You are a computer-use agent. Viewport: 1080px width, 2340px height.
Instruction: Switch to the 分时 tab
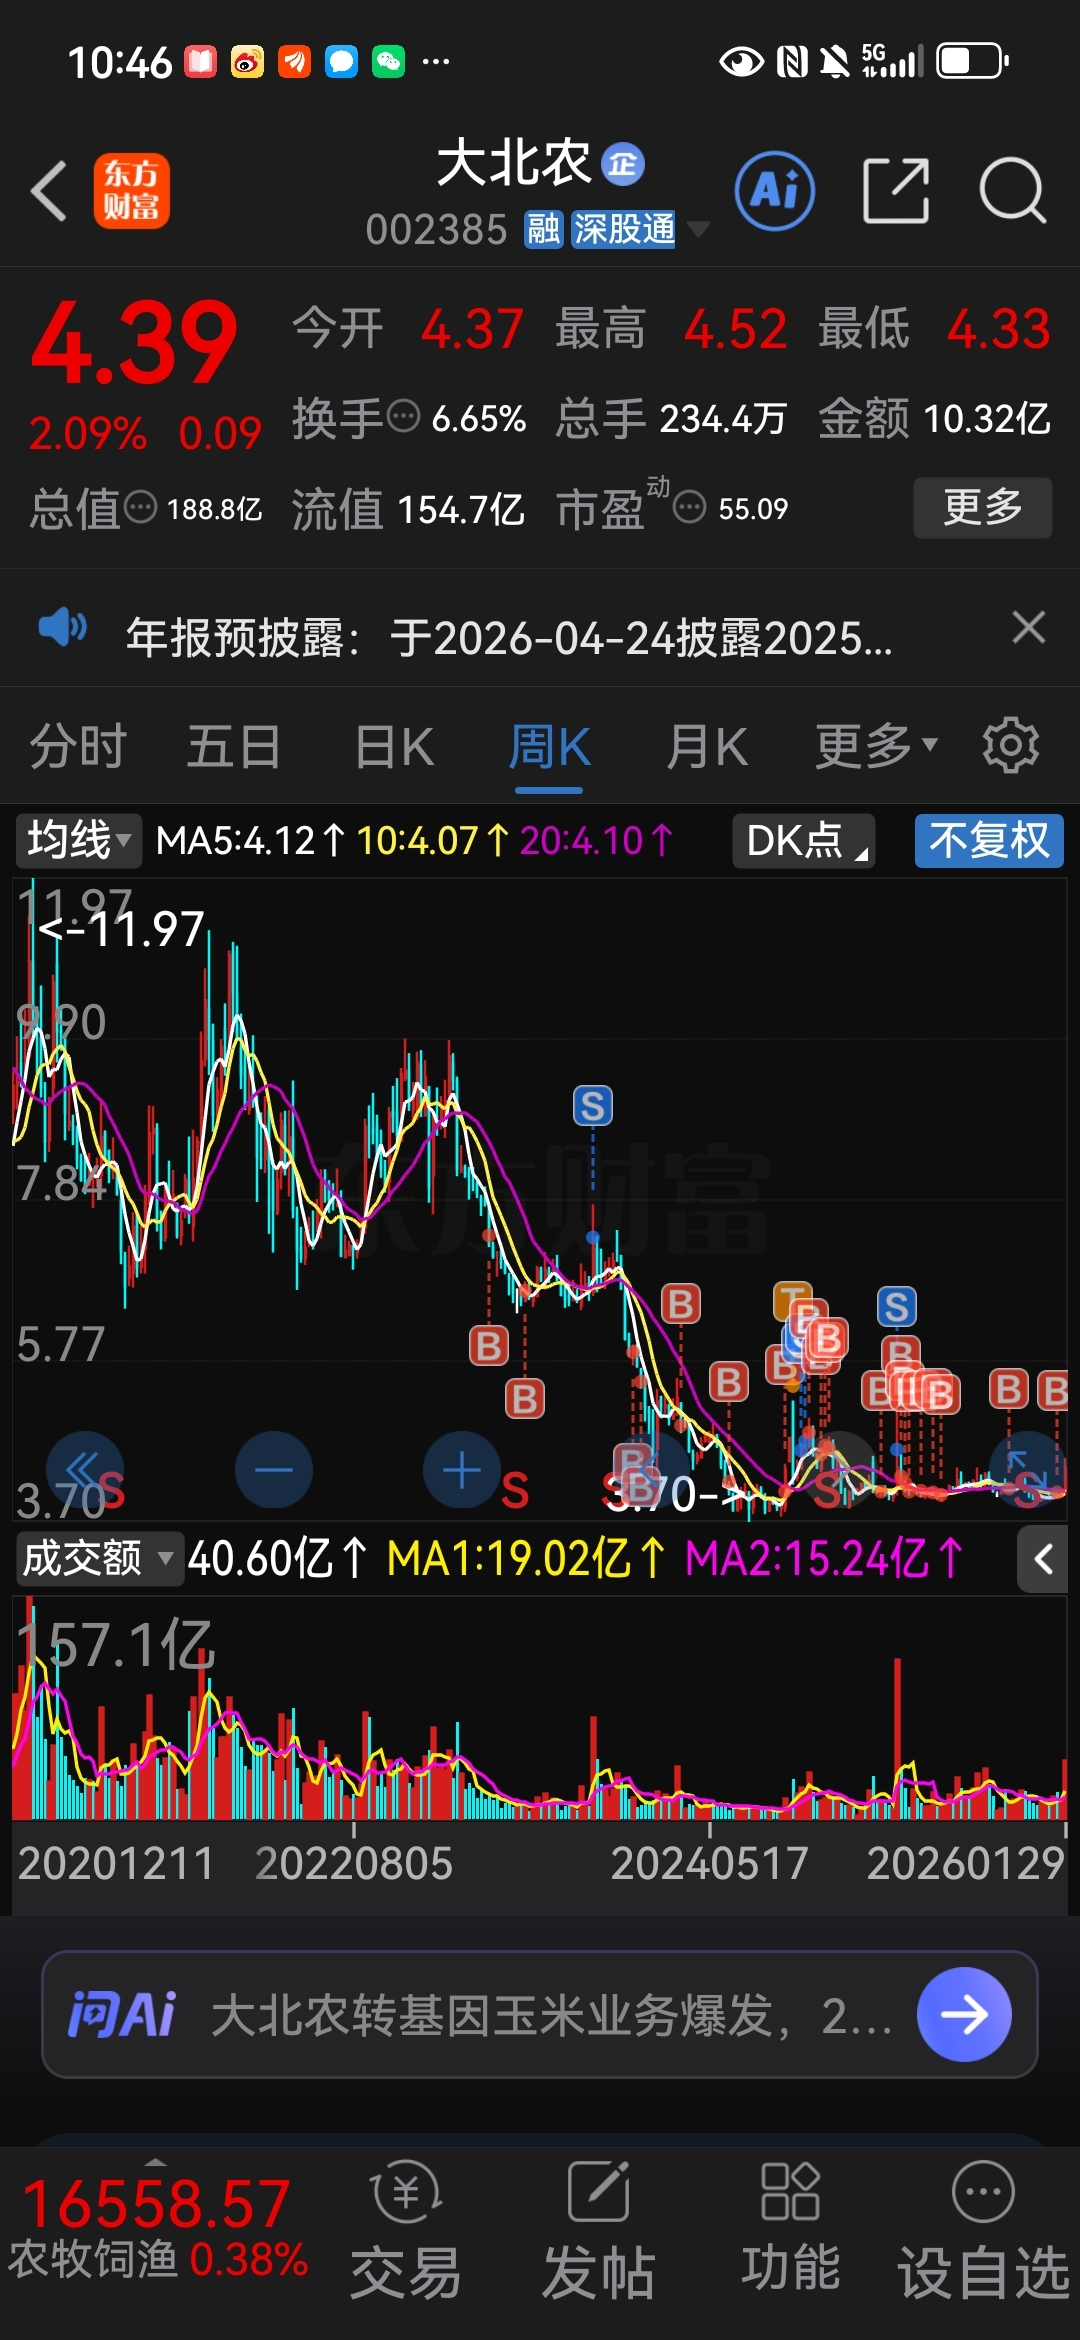pos(77,746)
